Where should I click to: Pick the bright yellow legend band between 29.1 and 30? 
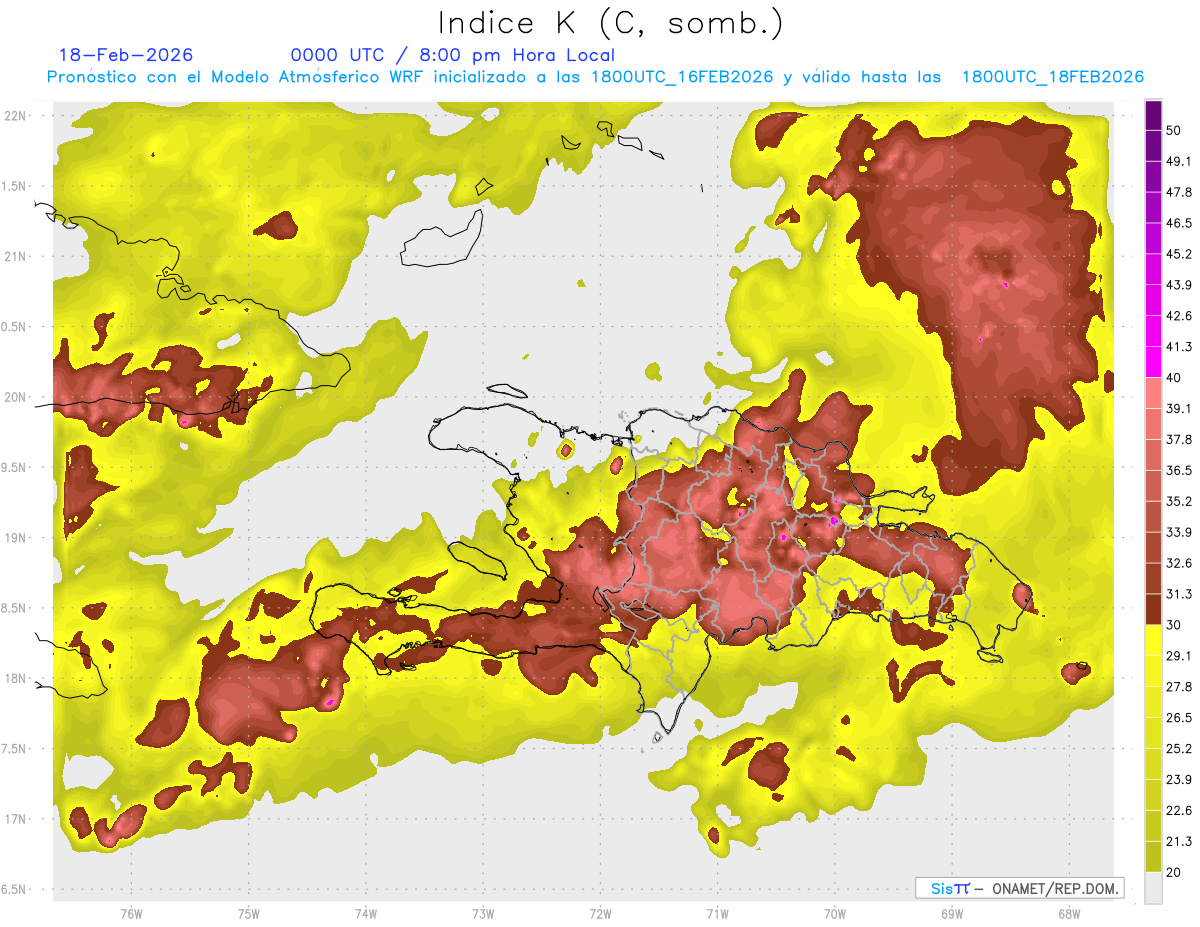click(x=1153, y=640)
